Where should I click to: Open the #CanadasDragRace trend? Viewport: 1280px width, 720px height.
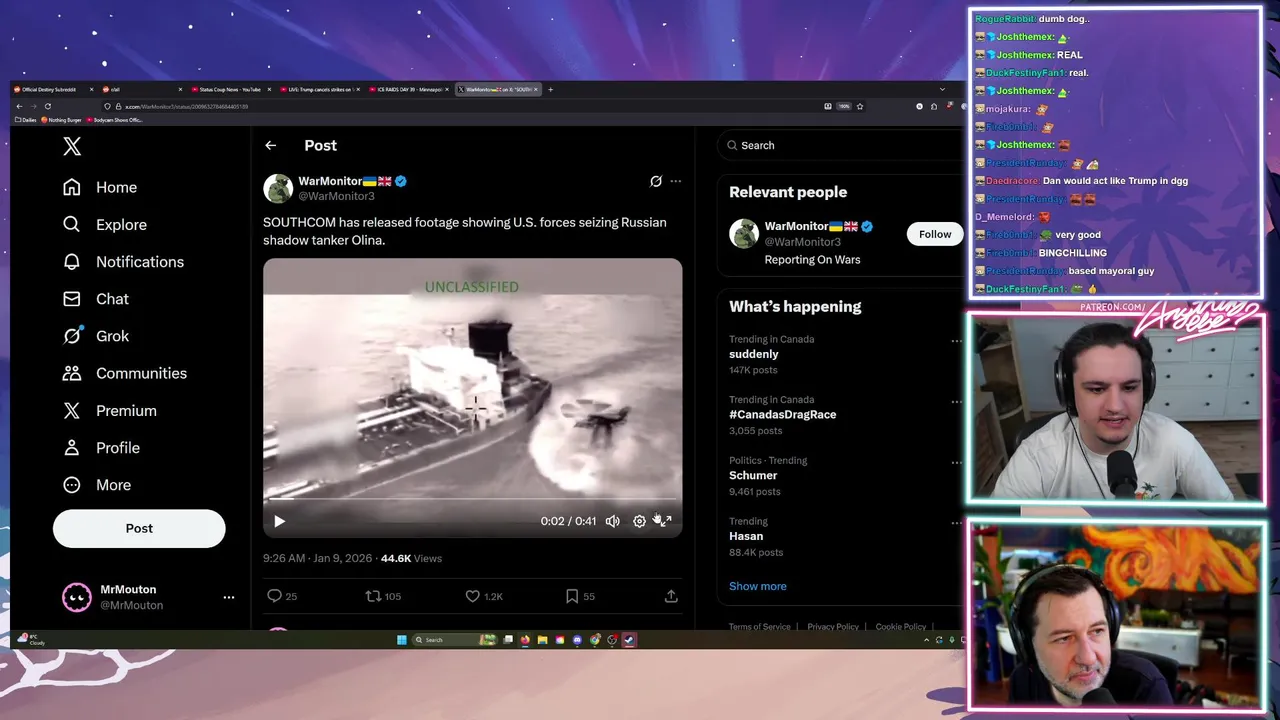[782, 415]
